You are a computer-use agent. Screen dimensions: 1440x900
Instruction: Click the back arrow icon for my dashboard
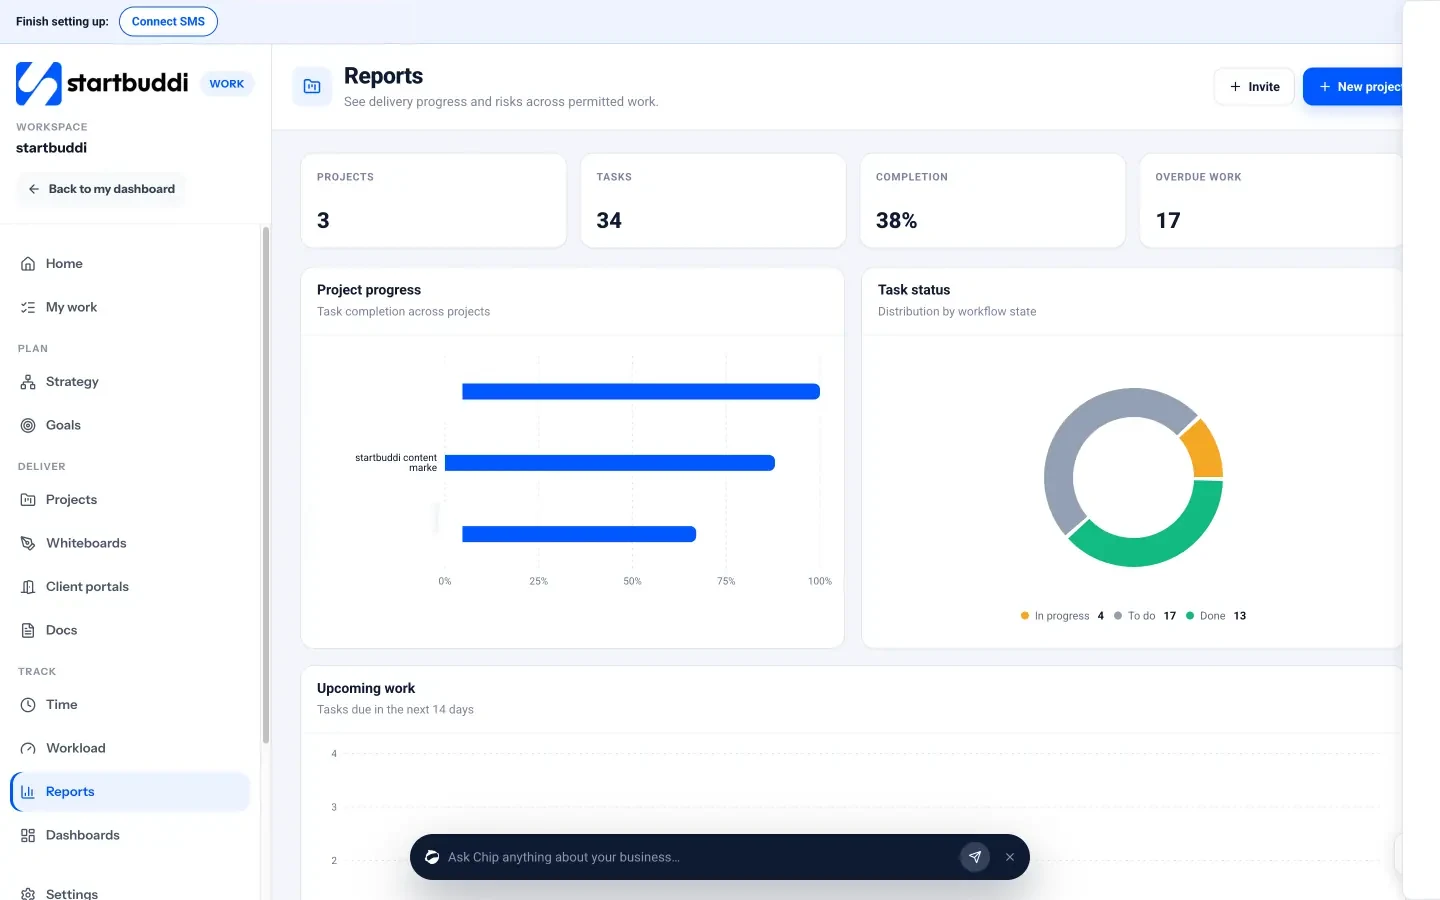coord(34,189)
